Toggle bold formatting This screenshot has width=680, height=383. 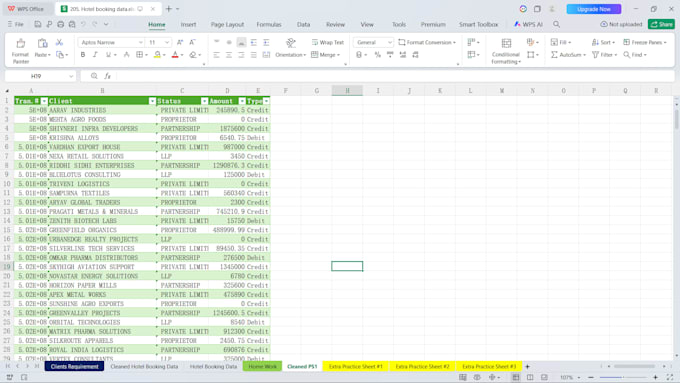coord(82,55)
